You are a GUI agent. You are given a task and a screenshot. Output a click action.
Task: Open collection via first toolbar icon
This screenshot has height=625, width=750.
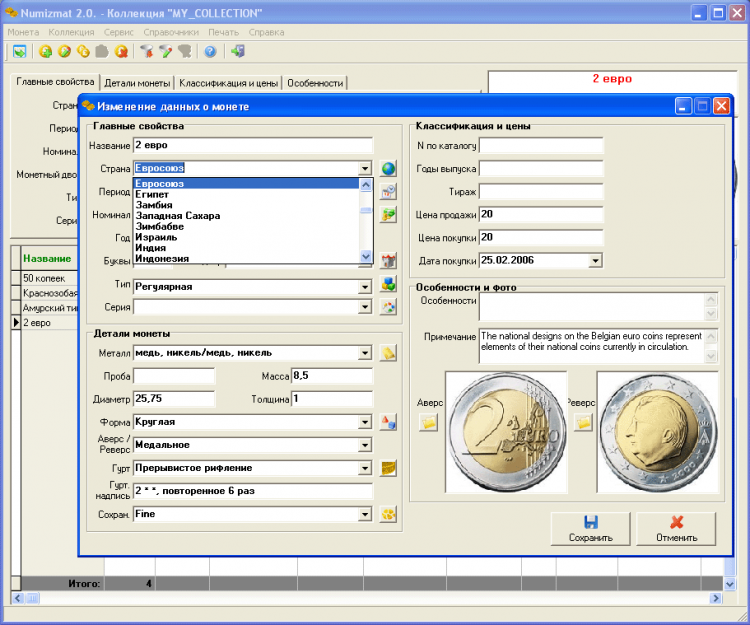tap(20, 51)
